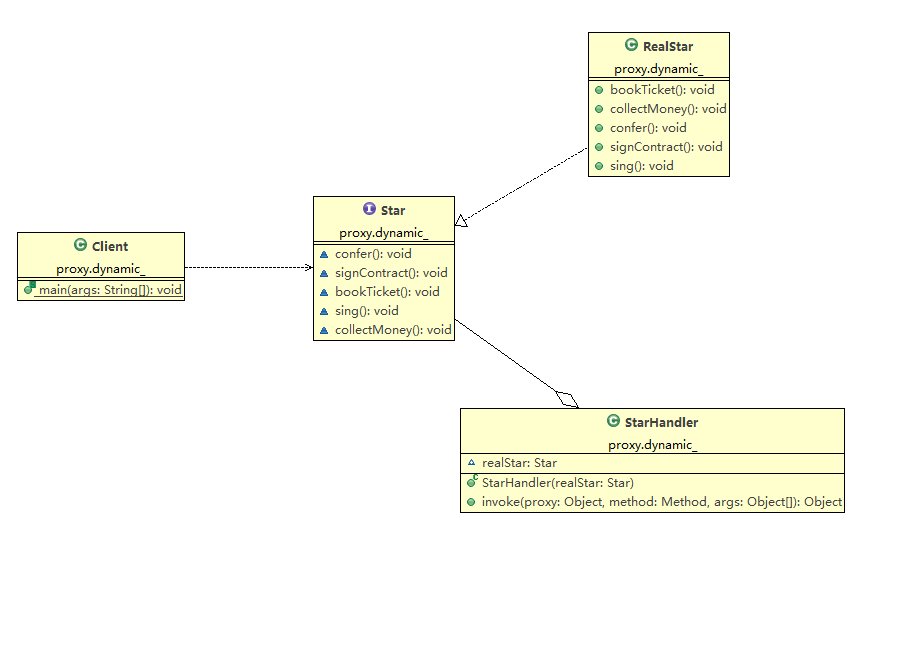Select the StarHandler(realStar: Star) constructor
899x645 pixels.
(x=557, y=483)
